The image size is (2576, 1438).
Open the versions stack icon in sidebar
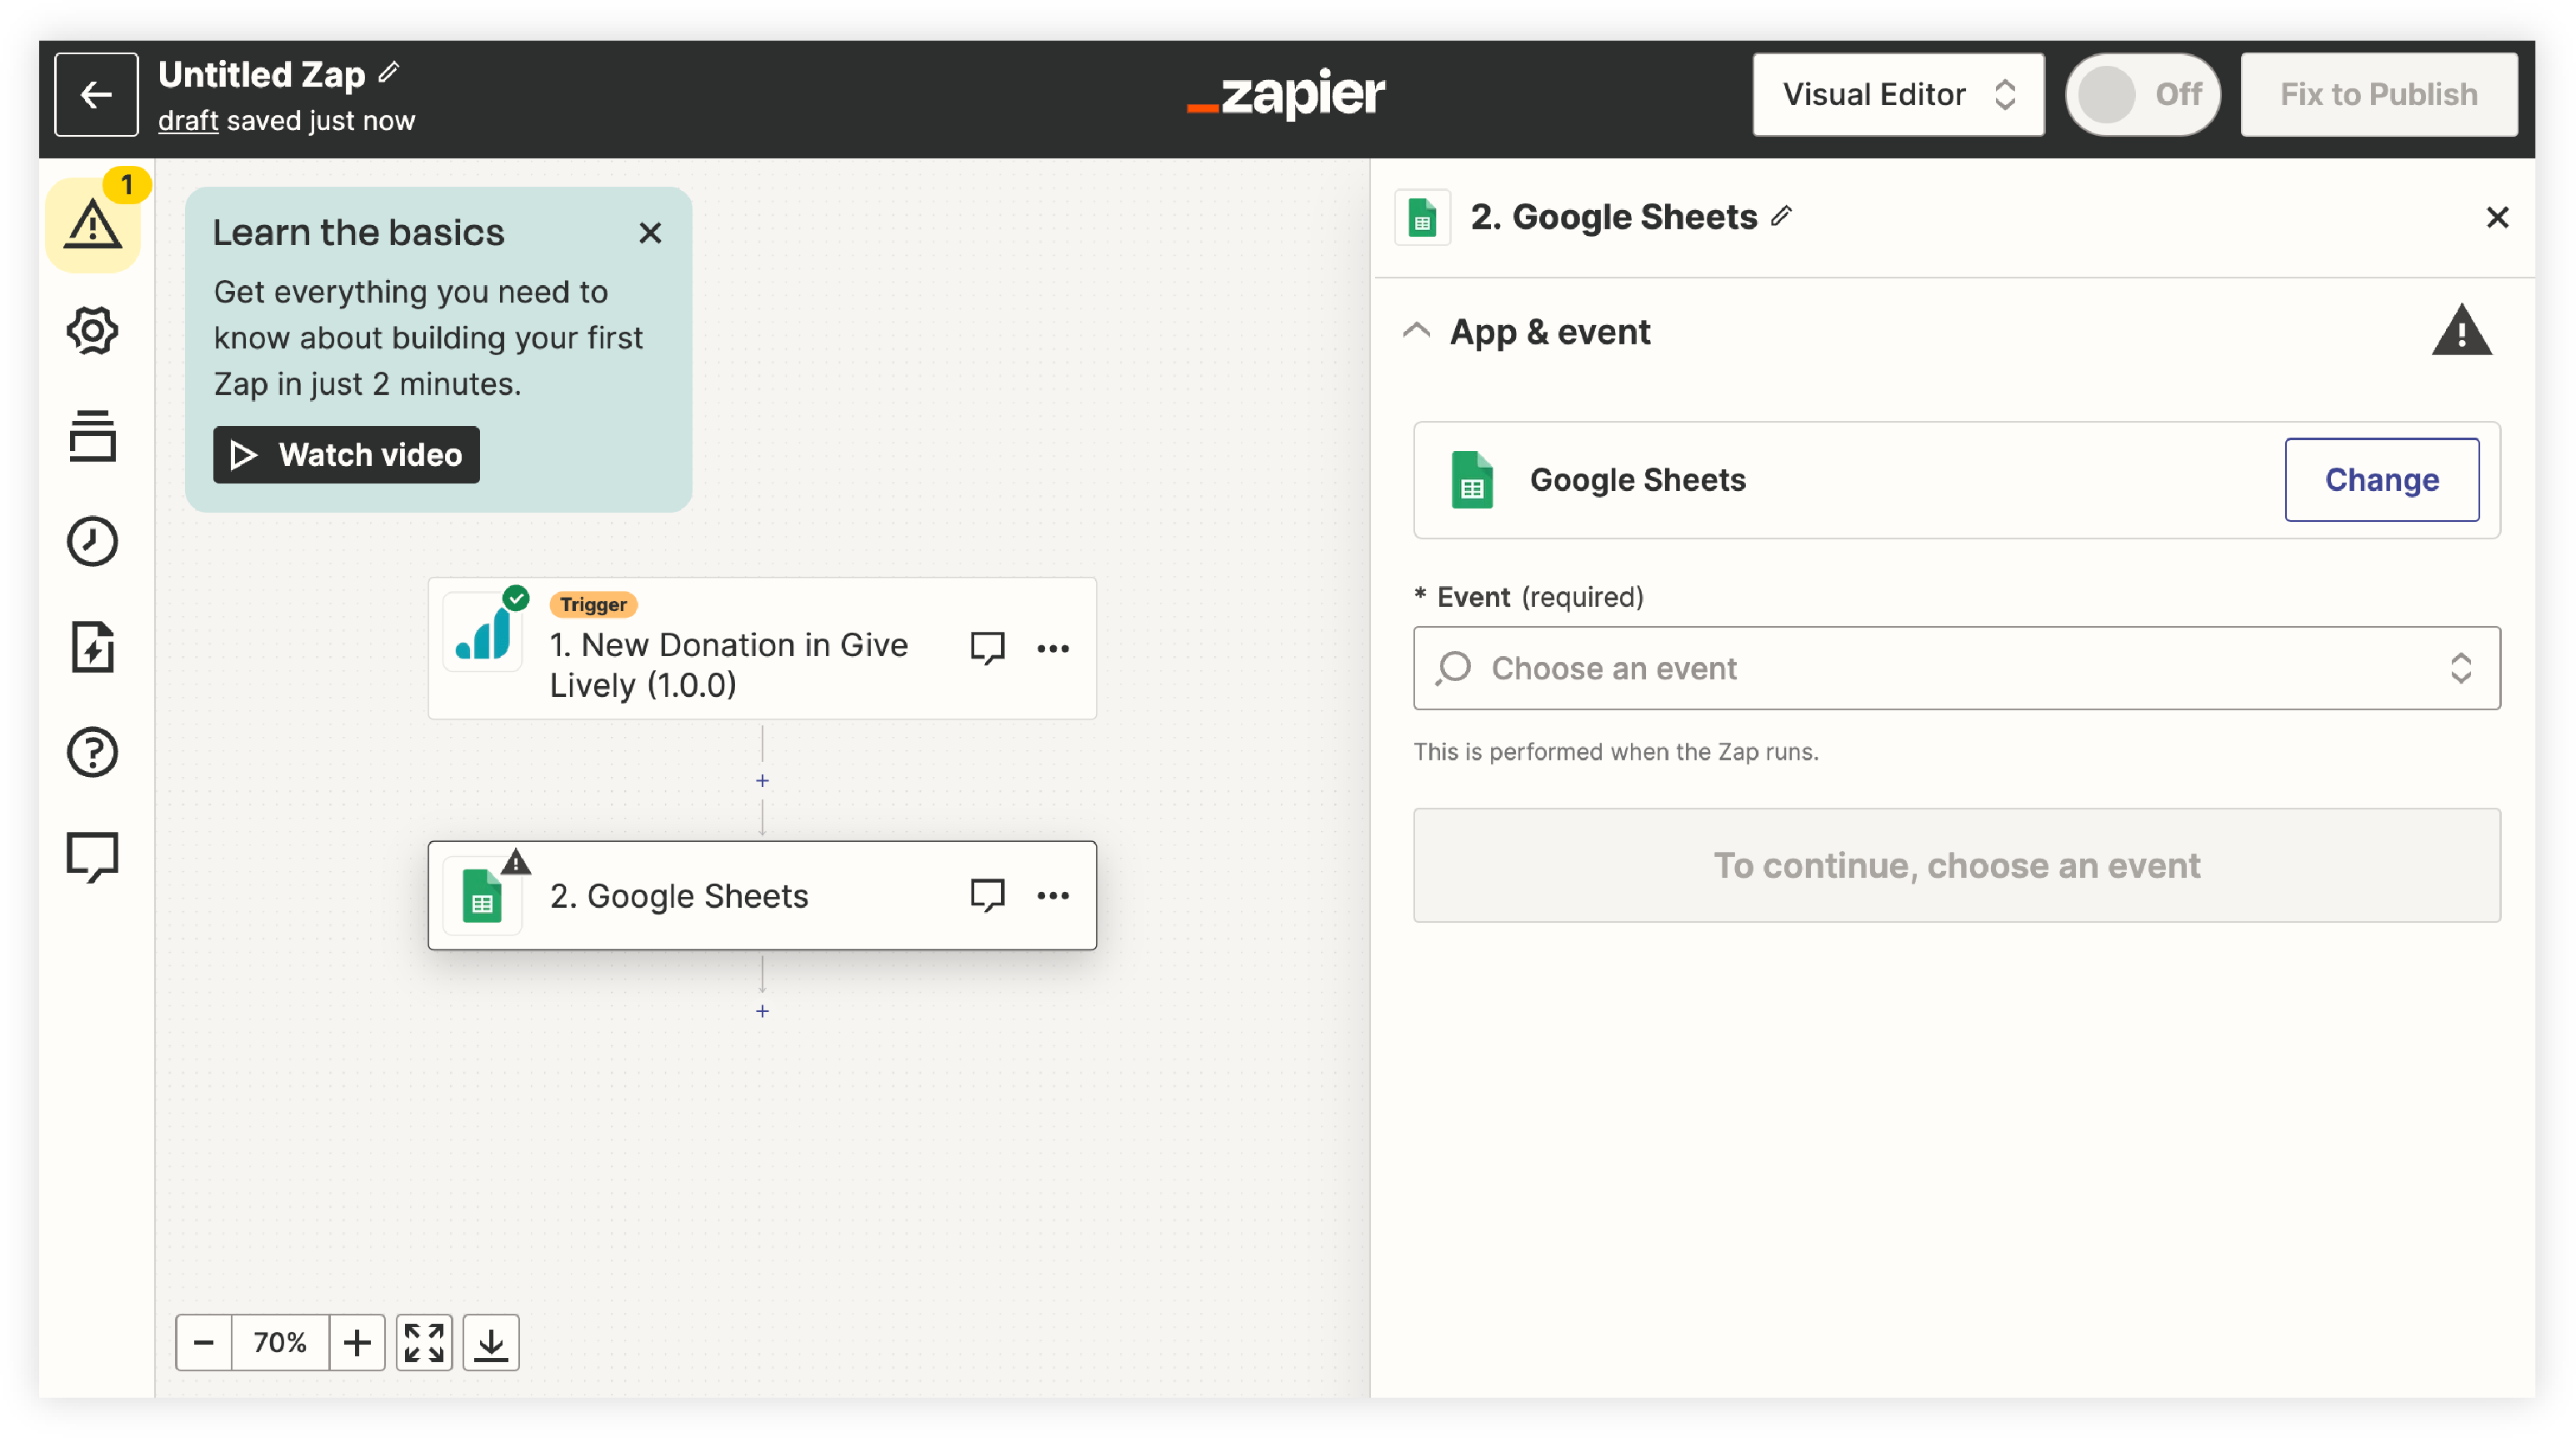[93, 436]
